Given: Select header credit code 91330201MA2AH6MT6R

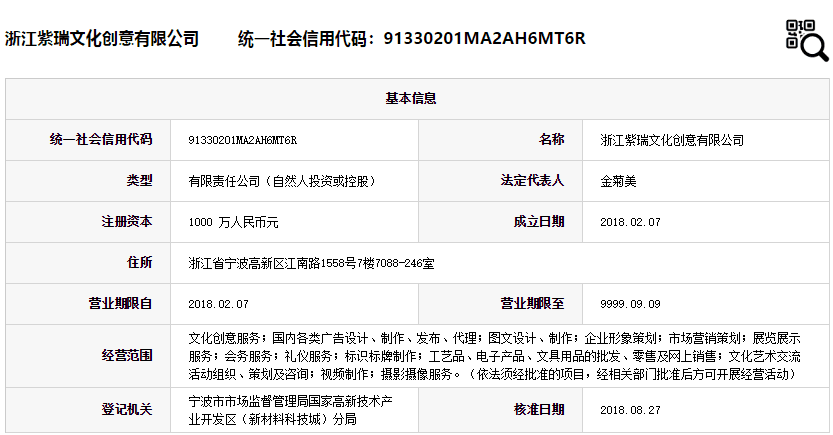Looking at the screenshot, I should pos(484,39).
